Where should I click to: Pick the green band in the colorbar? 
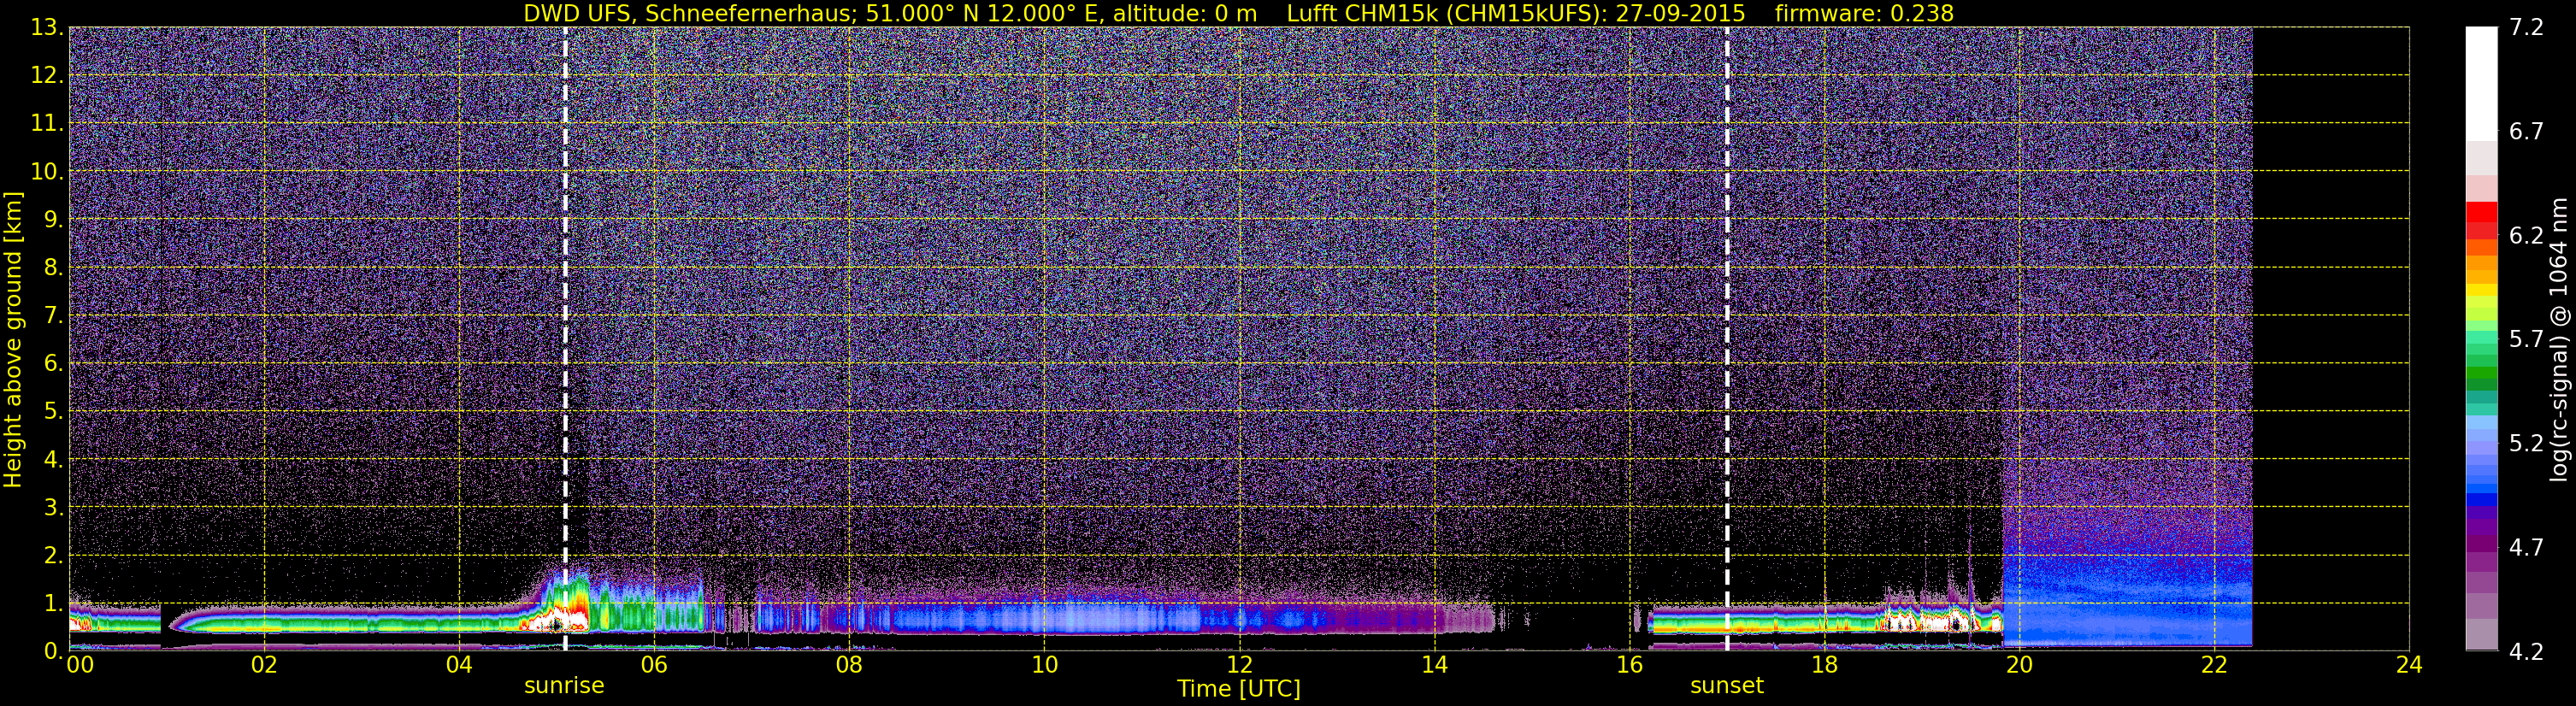click(2480, 378)
